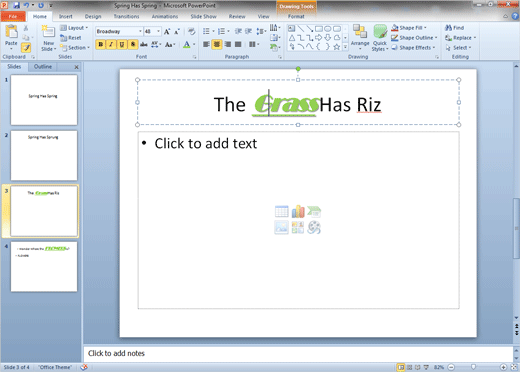
Task: Center the text alignment
Action: click(217, 44)
